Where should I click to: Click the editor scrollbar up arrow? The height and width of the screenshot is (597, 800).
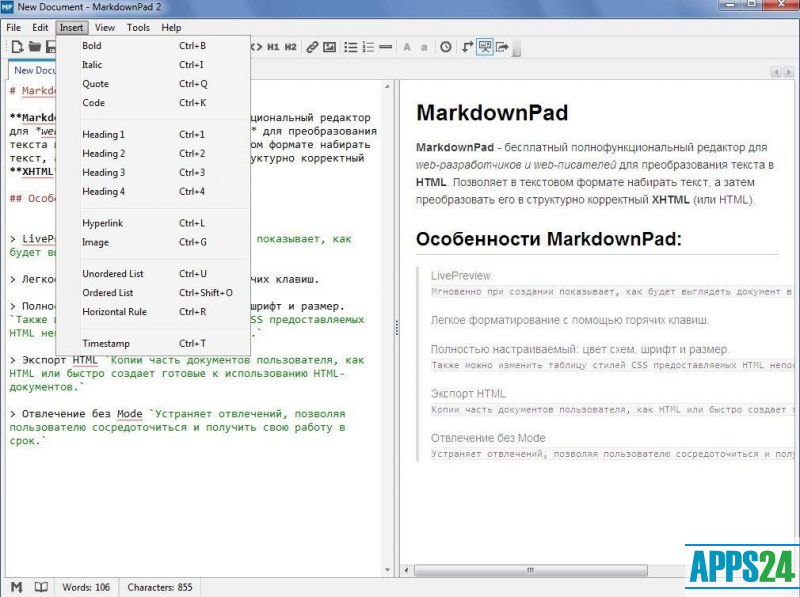387,87
